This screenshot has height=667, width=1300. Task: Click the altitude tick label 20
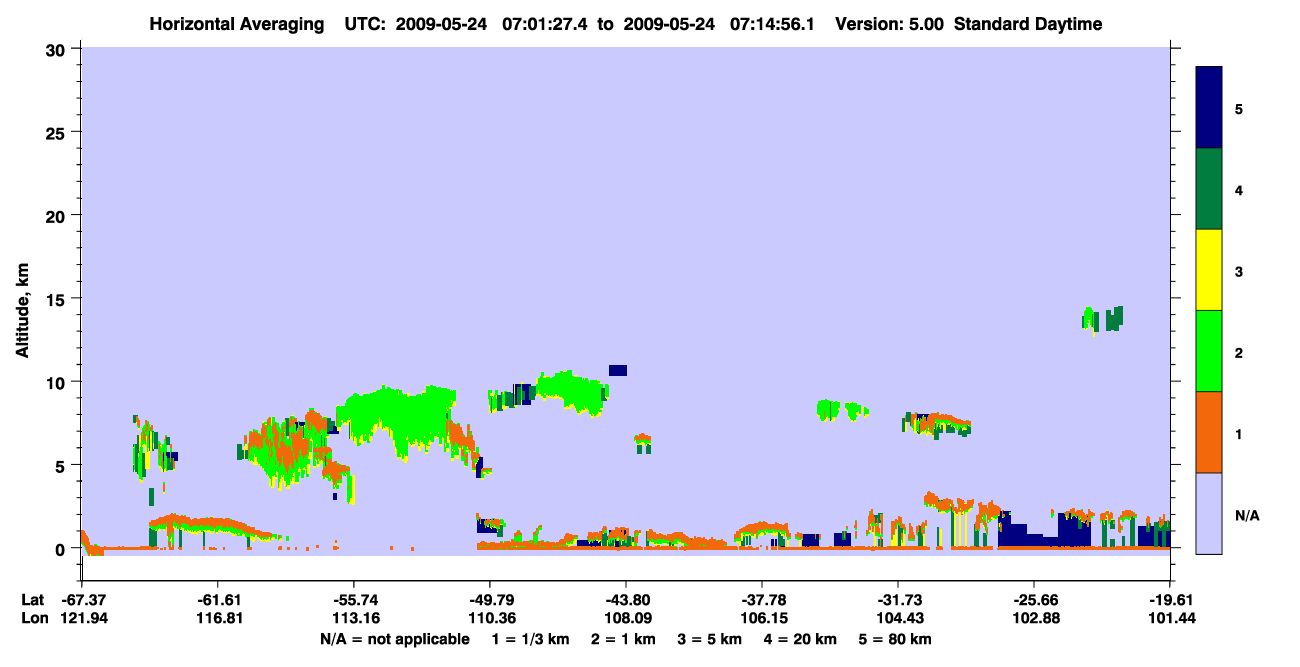click(57, 215)
